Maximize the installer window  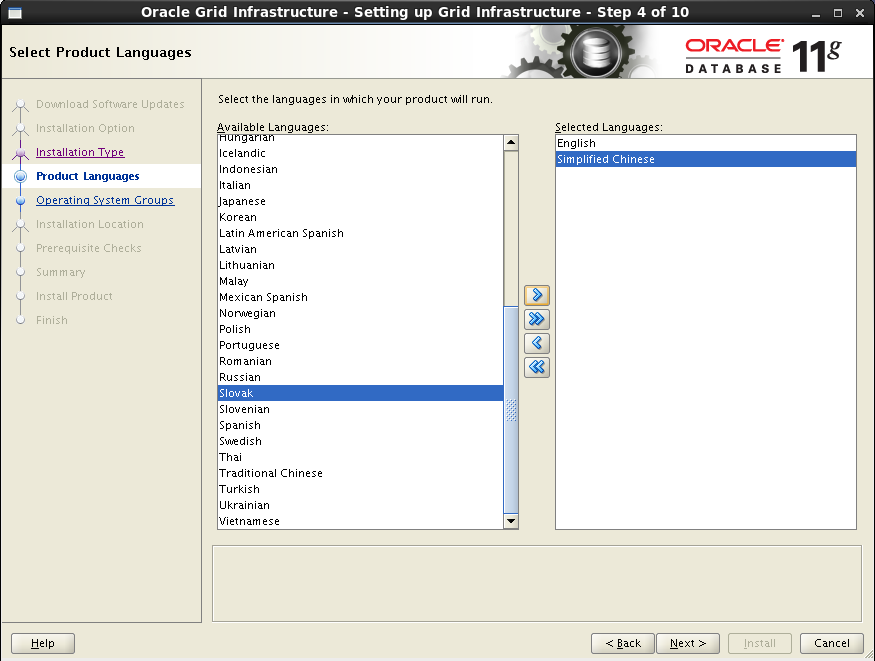(x=838, y=13)
